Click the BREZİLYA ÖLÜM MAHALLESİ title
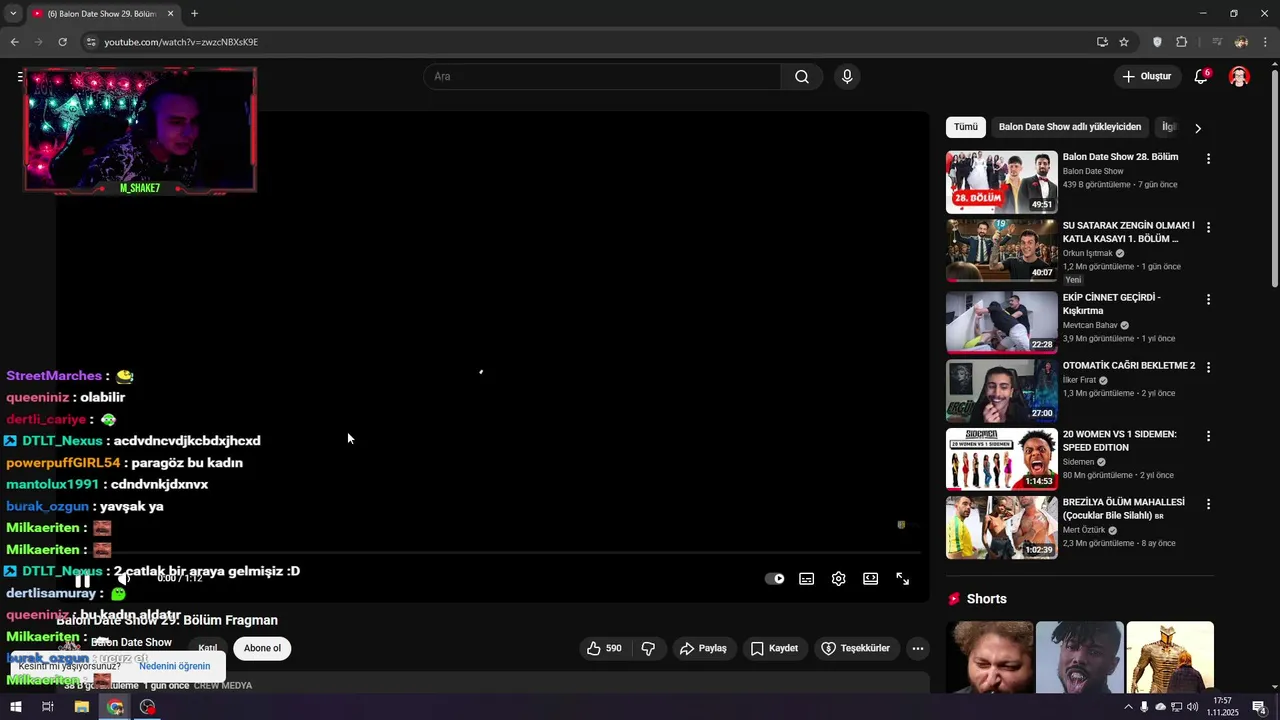 pos(1123,509)
